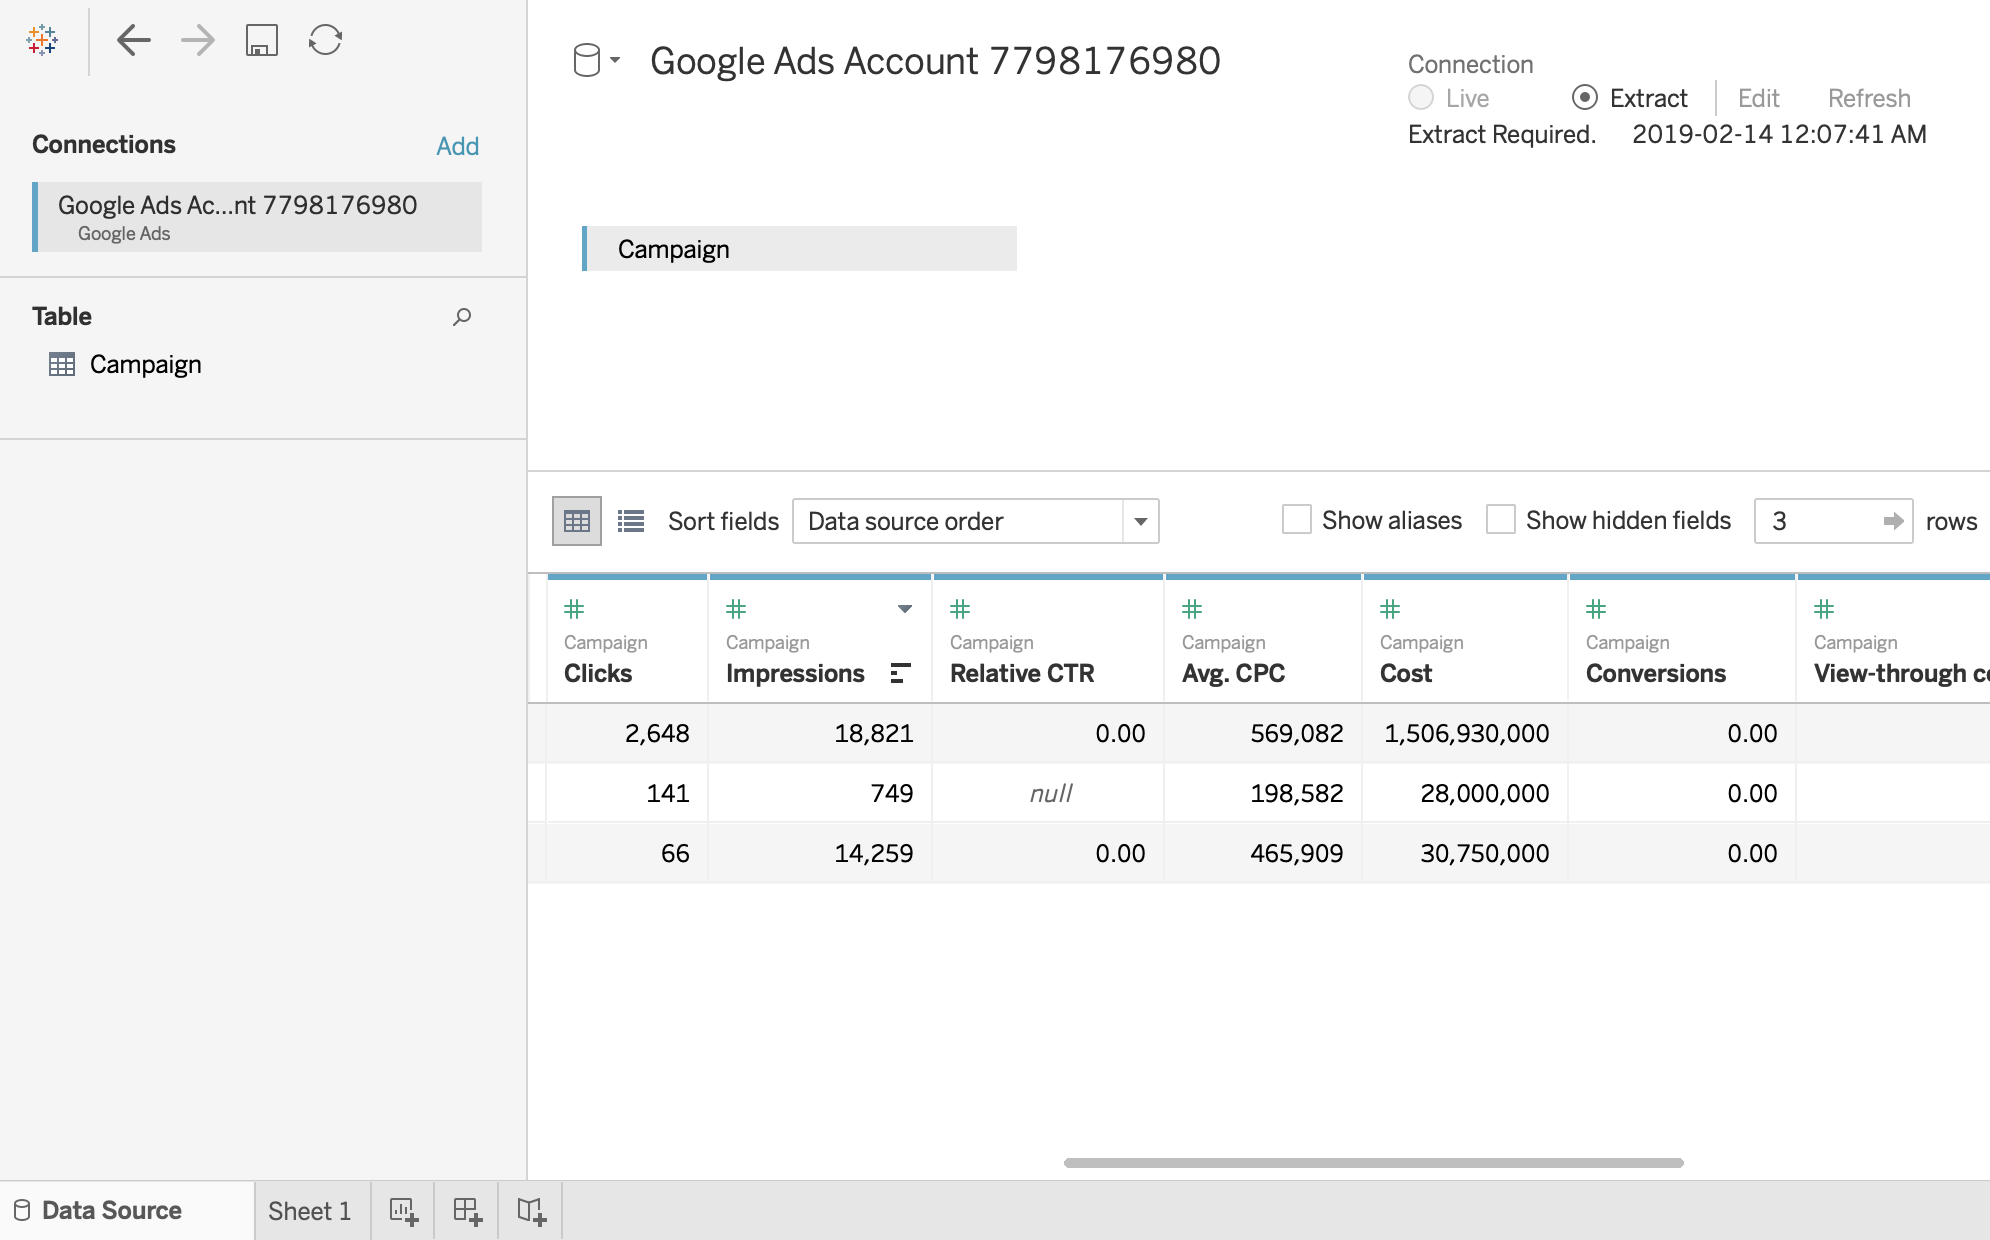Screen dimensions: 1990x1240
Task: Click the save icon in toolbar
Action: [x=261, y=40]
